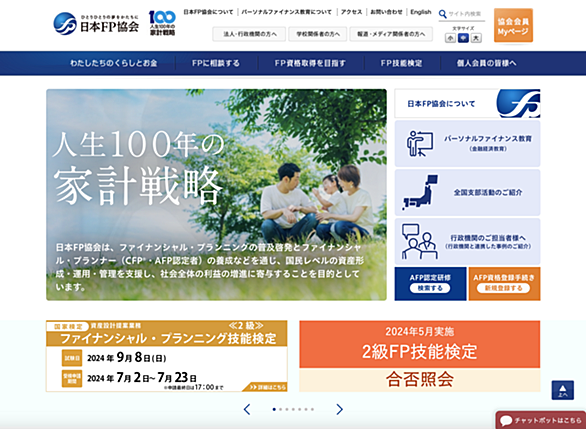The width and height of the screenshot is (586, 429).
Task: Click 報道・メディア関係者の方へ button
Action: 391,34
